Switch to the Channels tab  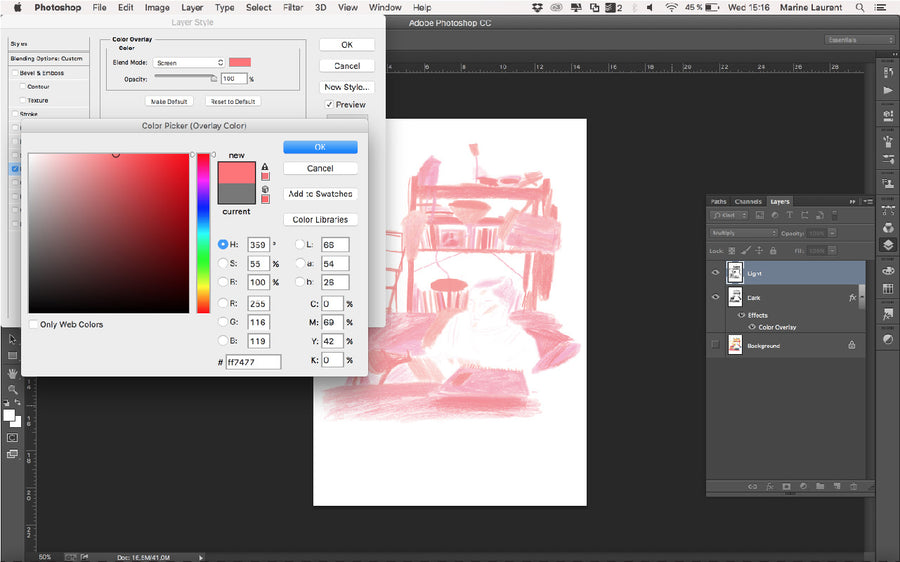748,201
